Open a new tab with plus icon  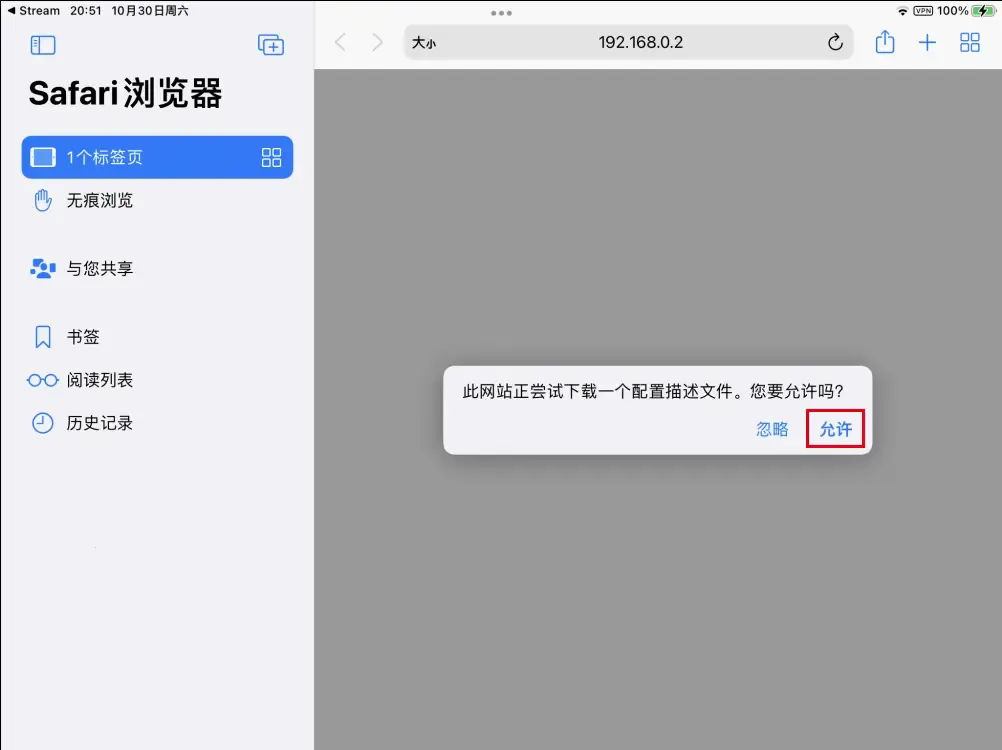[x=927, y=42]
